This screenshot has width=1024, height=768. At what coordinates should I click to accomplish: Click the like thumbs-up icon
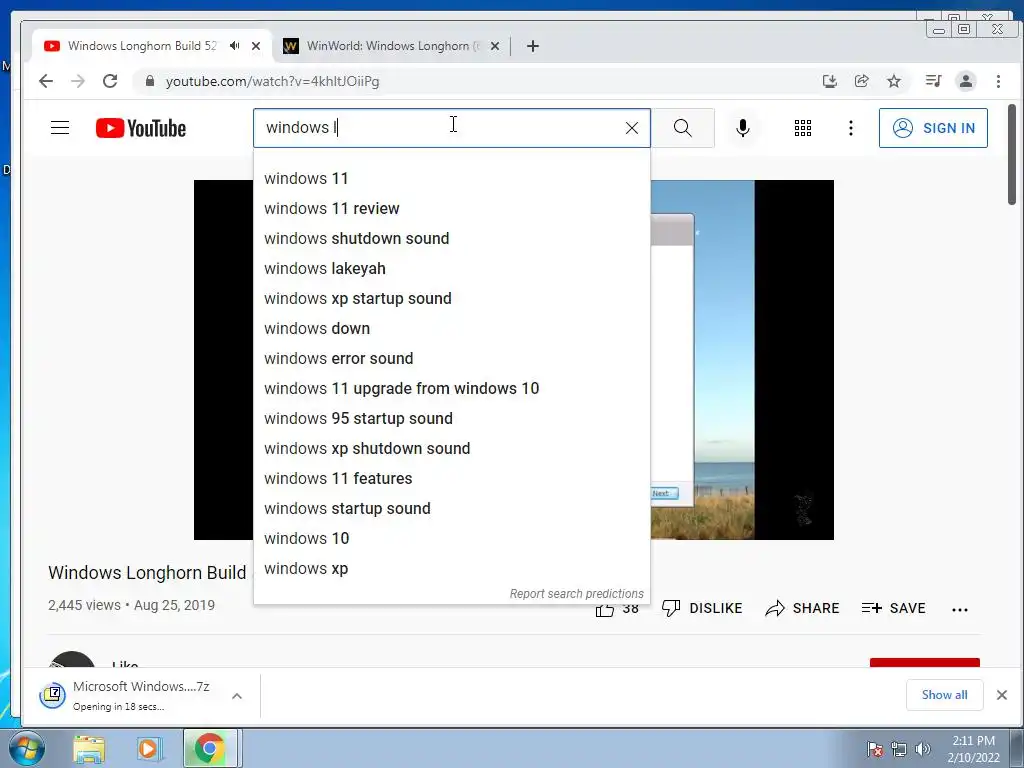[x=605, y=609]
